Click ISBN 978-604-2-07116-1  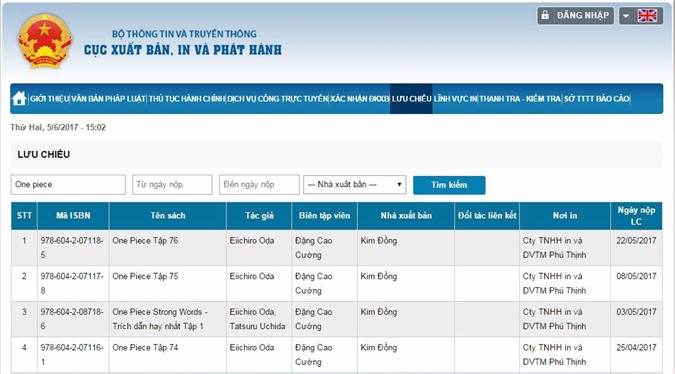pos(72,355)
